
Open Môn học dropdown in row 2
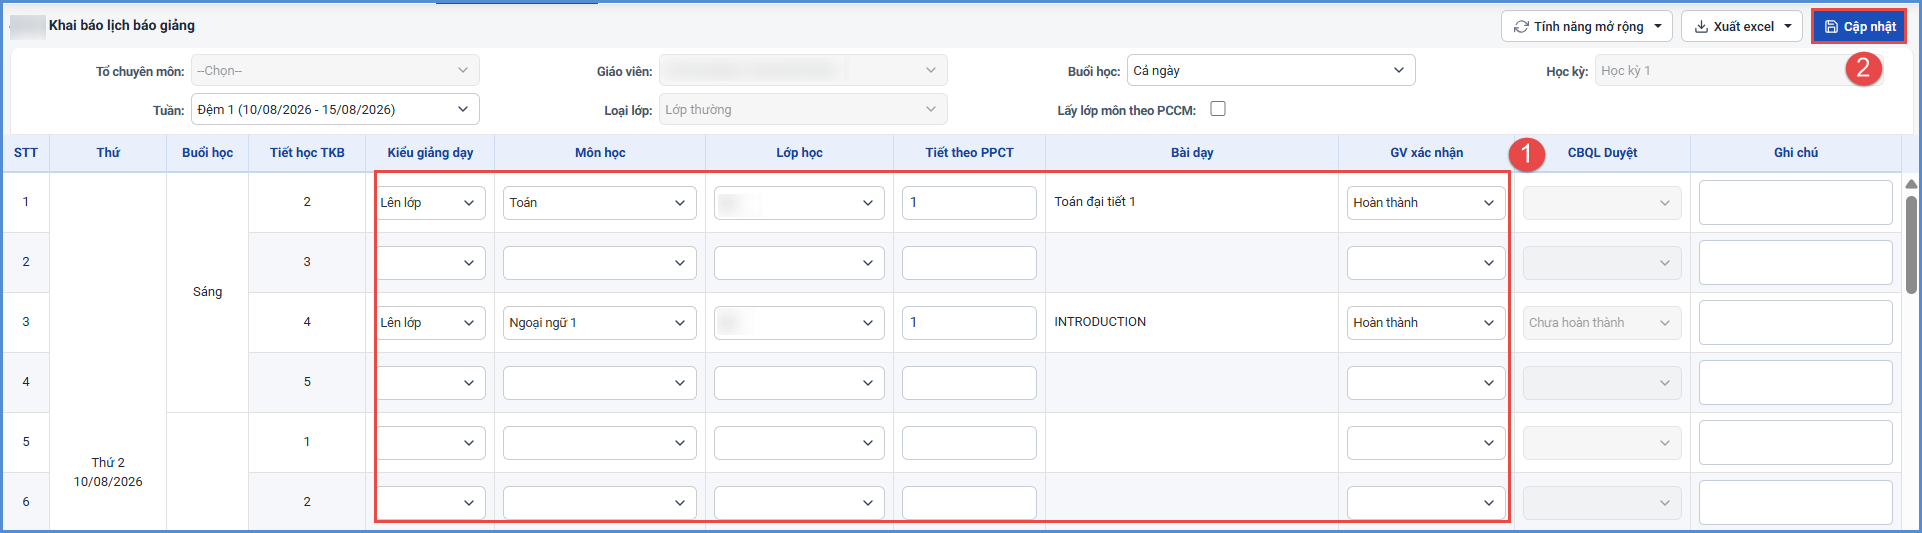600,263
